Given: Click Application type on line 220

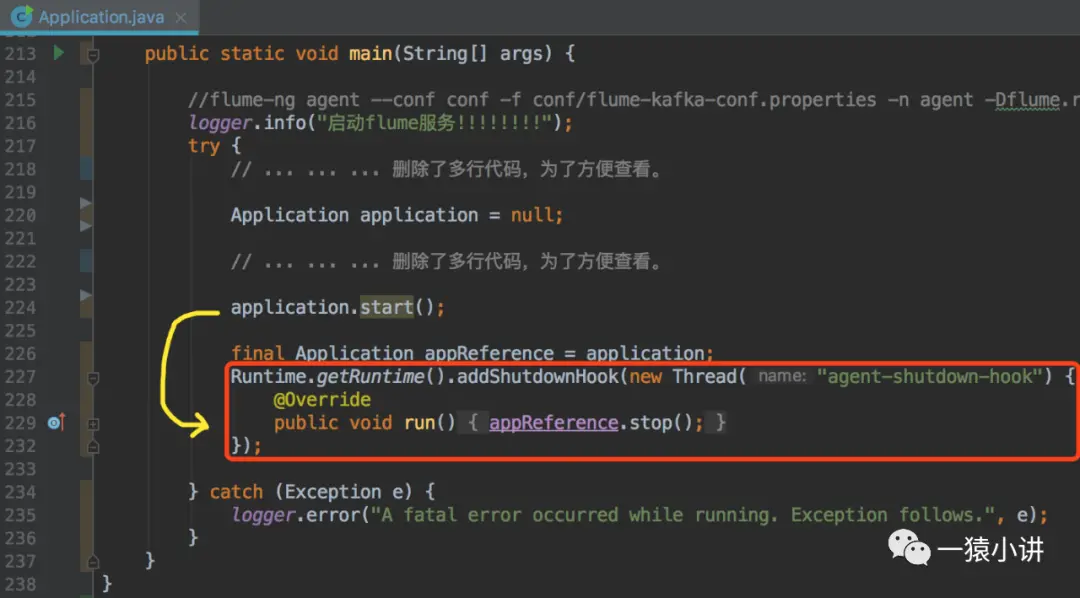Looking at the screenshot, I should [x=289, y=215].
